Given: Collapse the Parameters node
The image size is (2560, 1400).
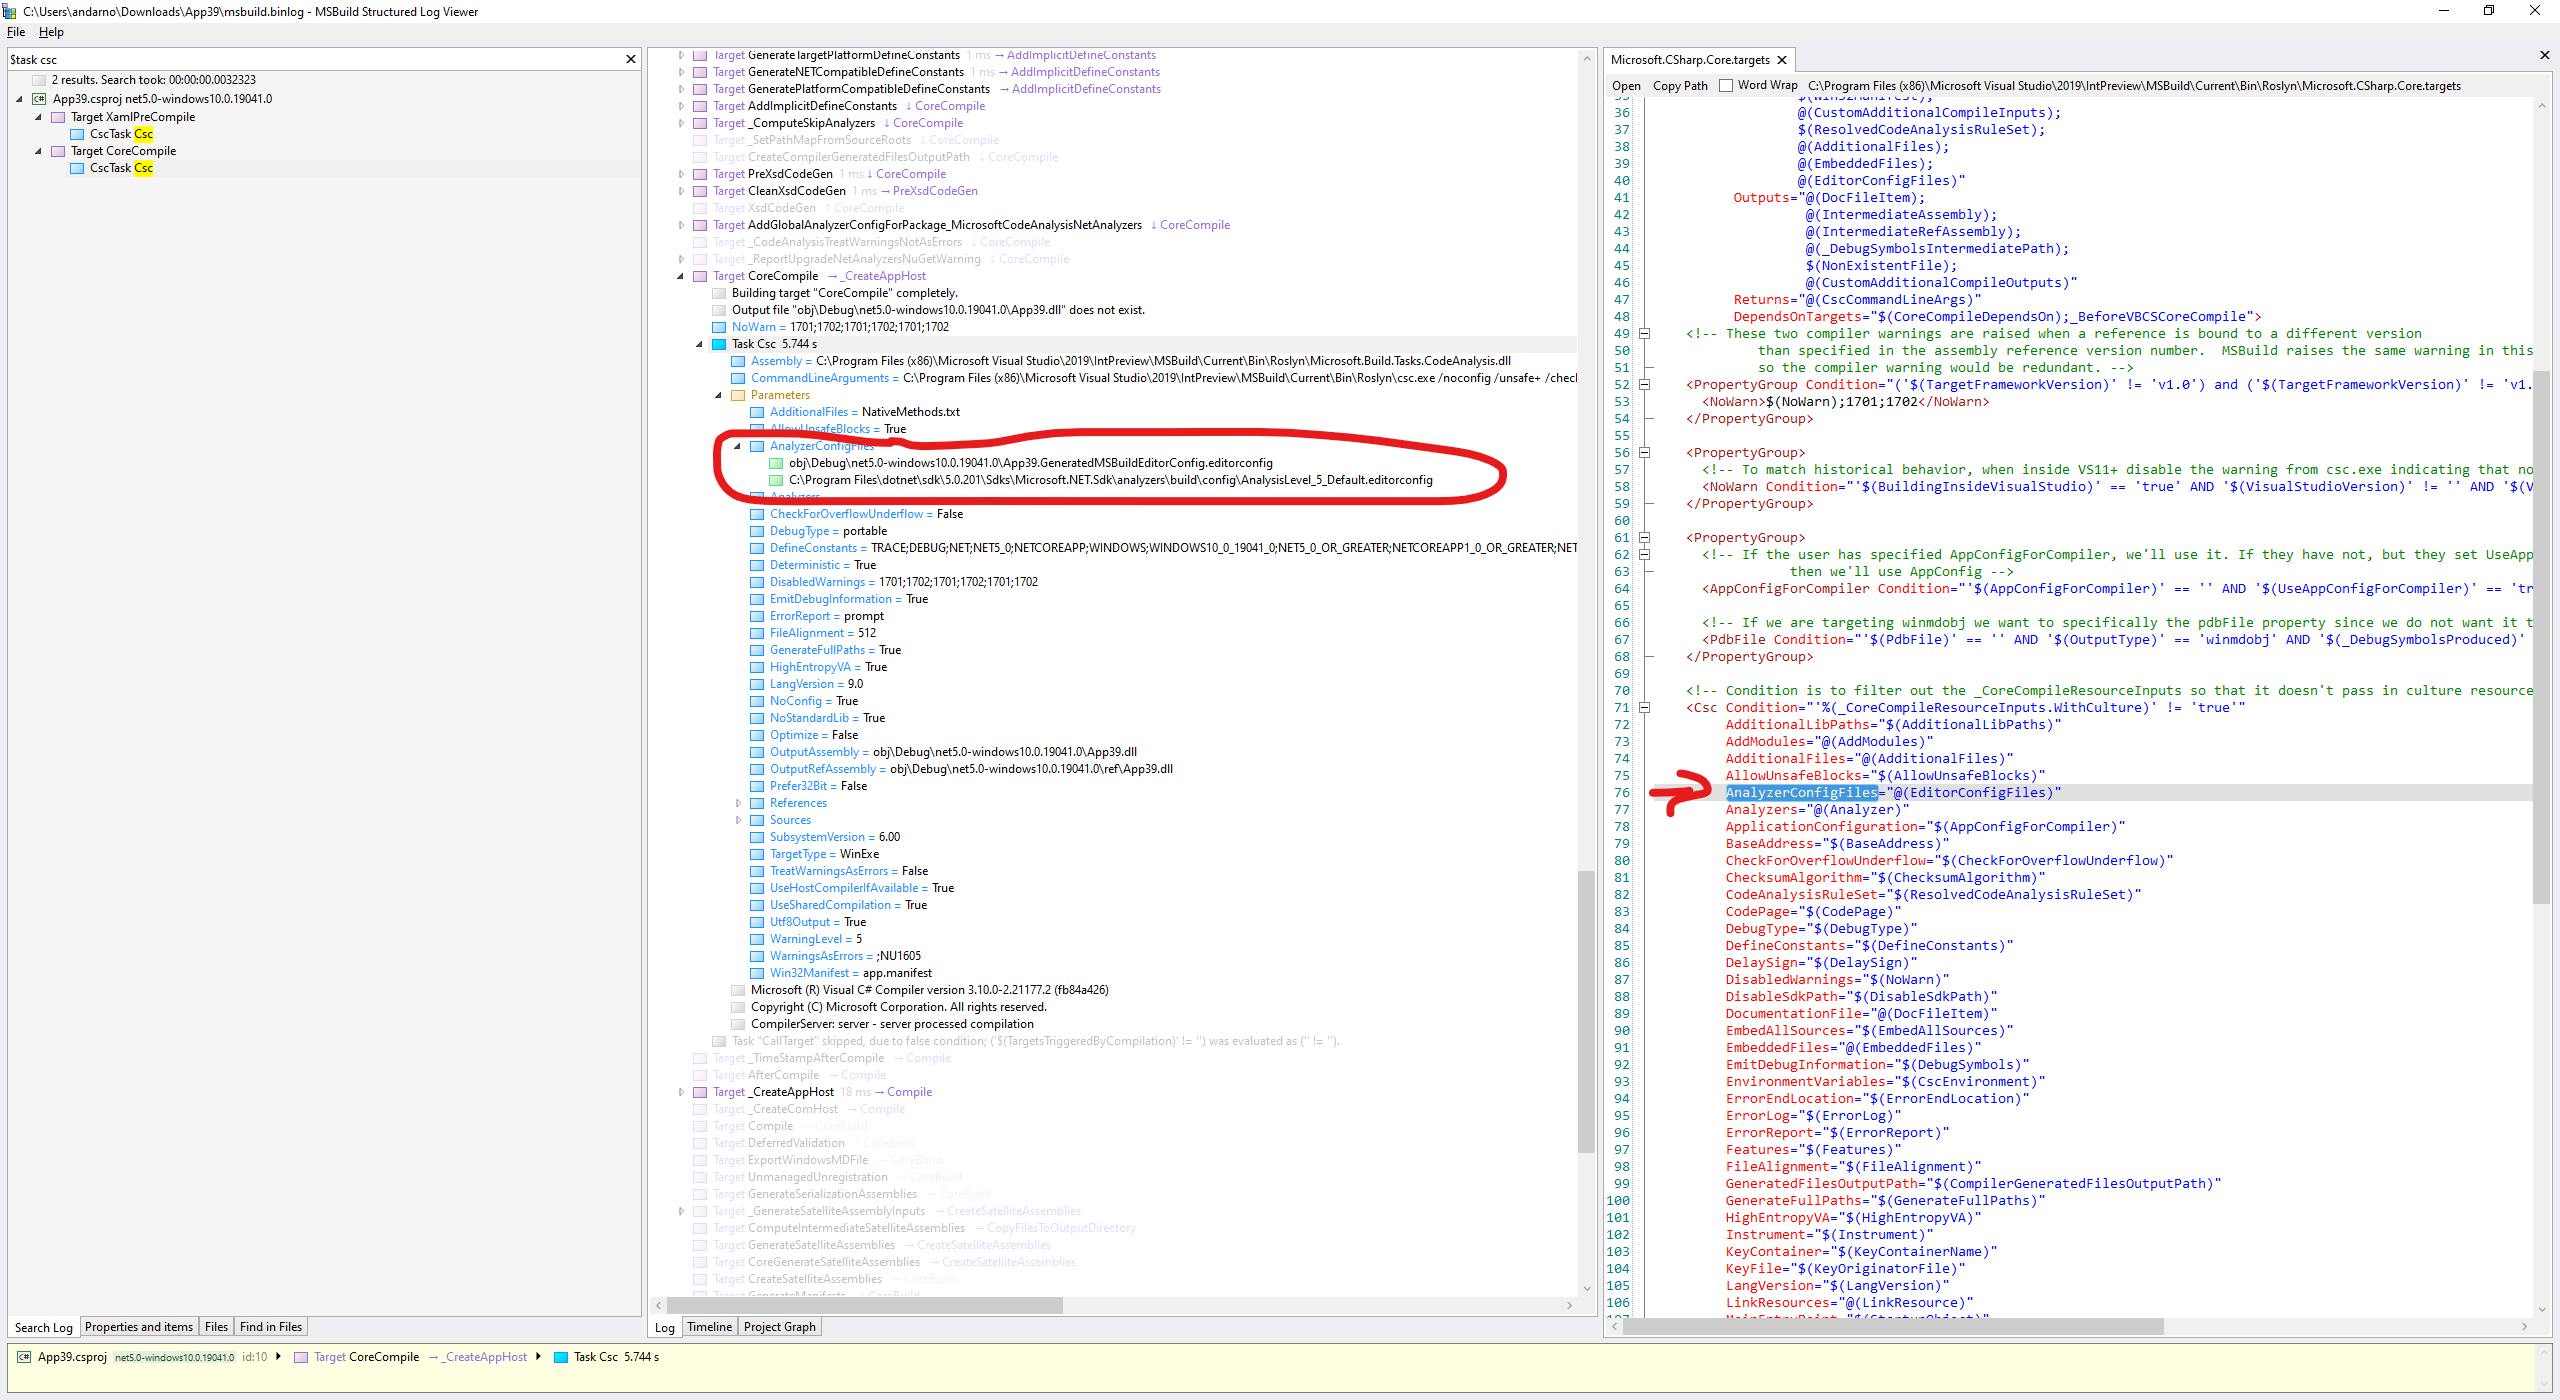Looking at the screenshot, I should [719, 395].
